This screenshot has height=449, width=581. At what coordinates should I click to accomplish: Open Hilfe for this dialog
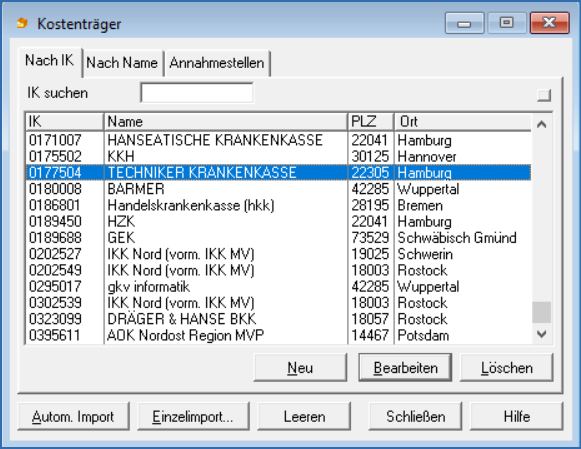517,417
